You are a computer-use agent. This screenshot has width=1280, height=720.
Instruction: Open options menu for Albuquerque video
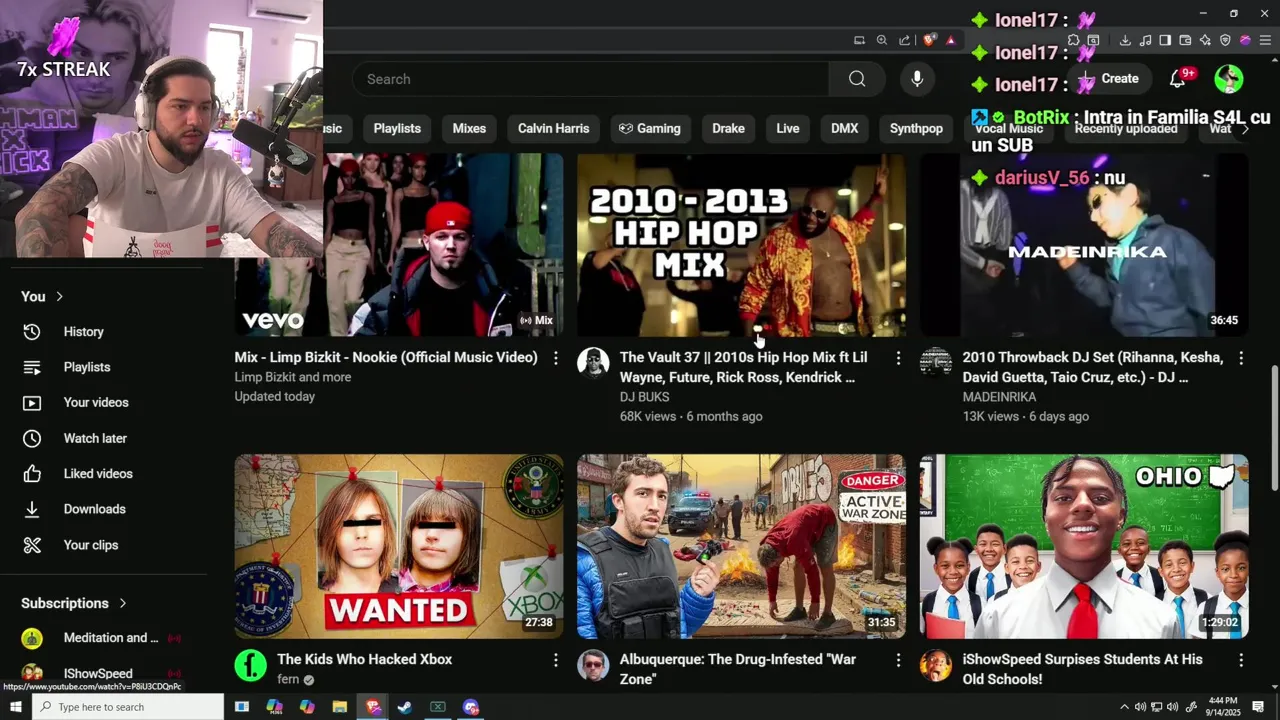(898, 660)
